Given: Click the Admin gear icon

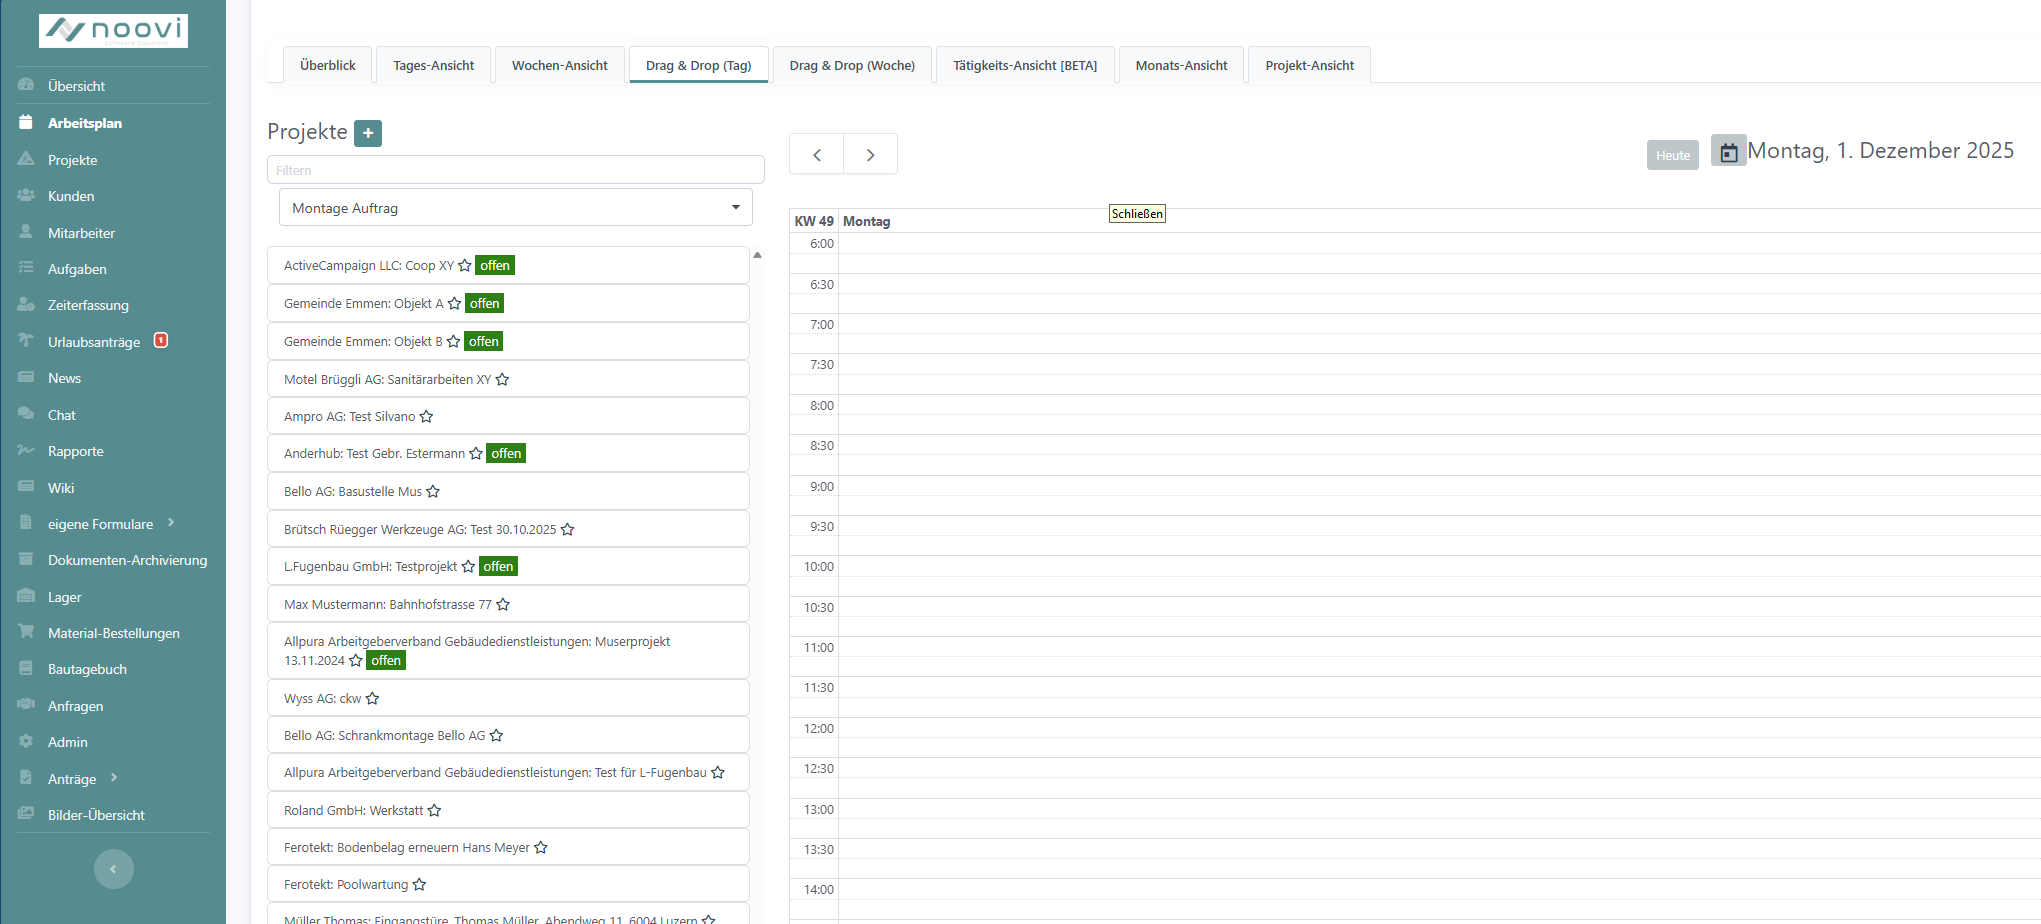Looking at the screenshot, I should (26, 741).
